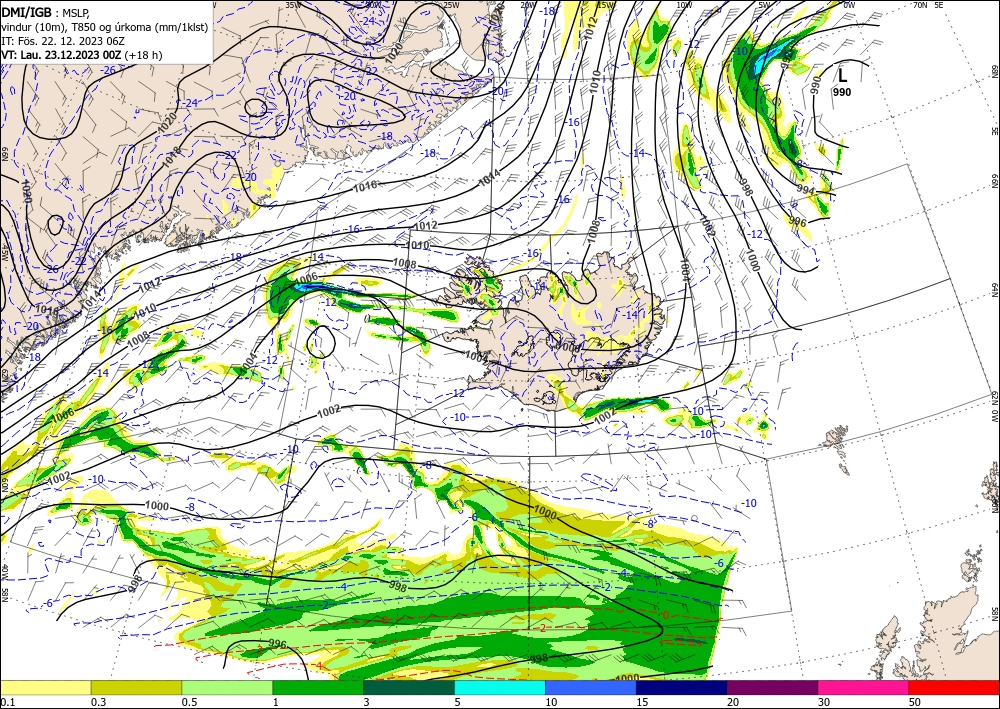Click the '50' legend scale value

(x=915, y=702)
